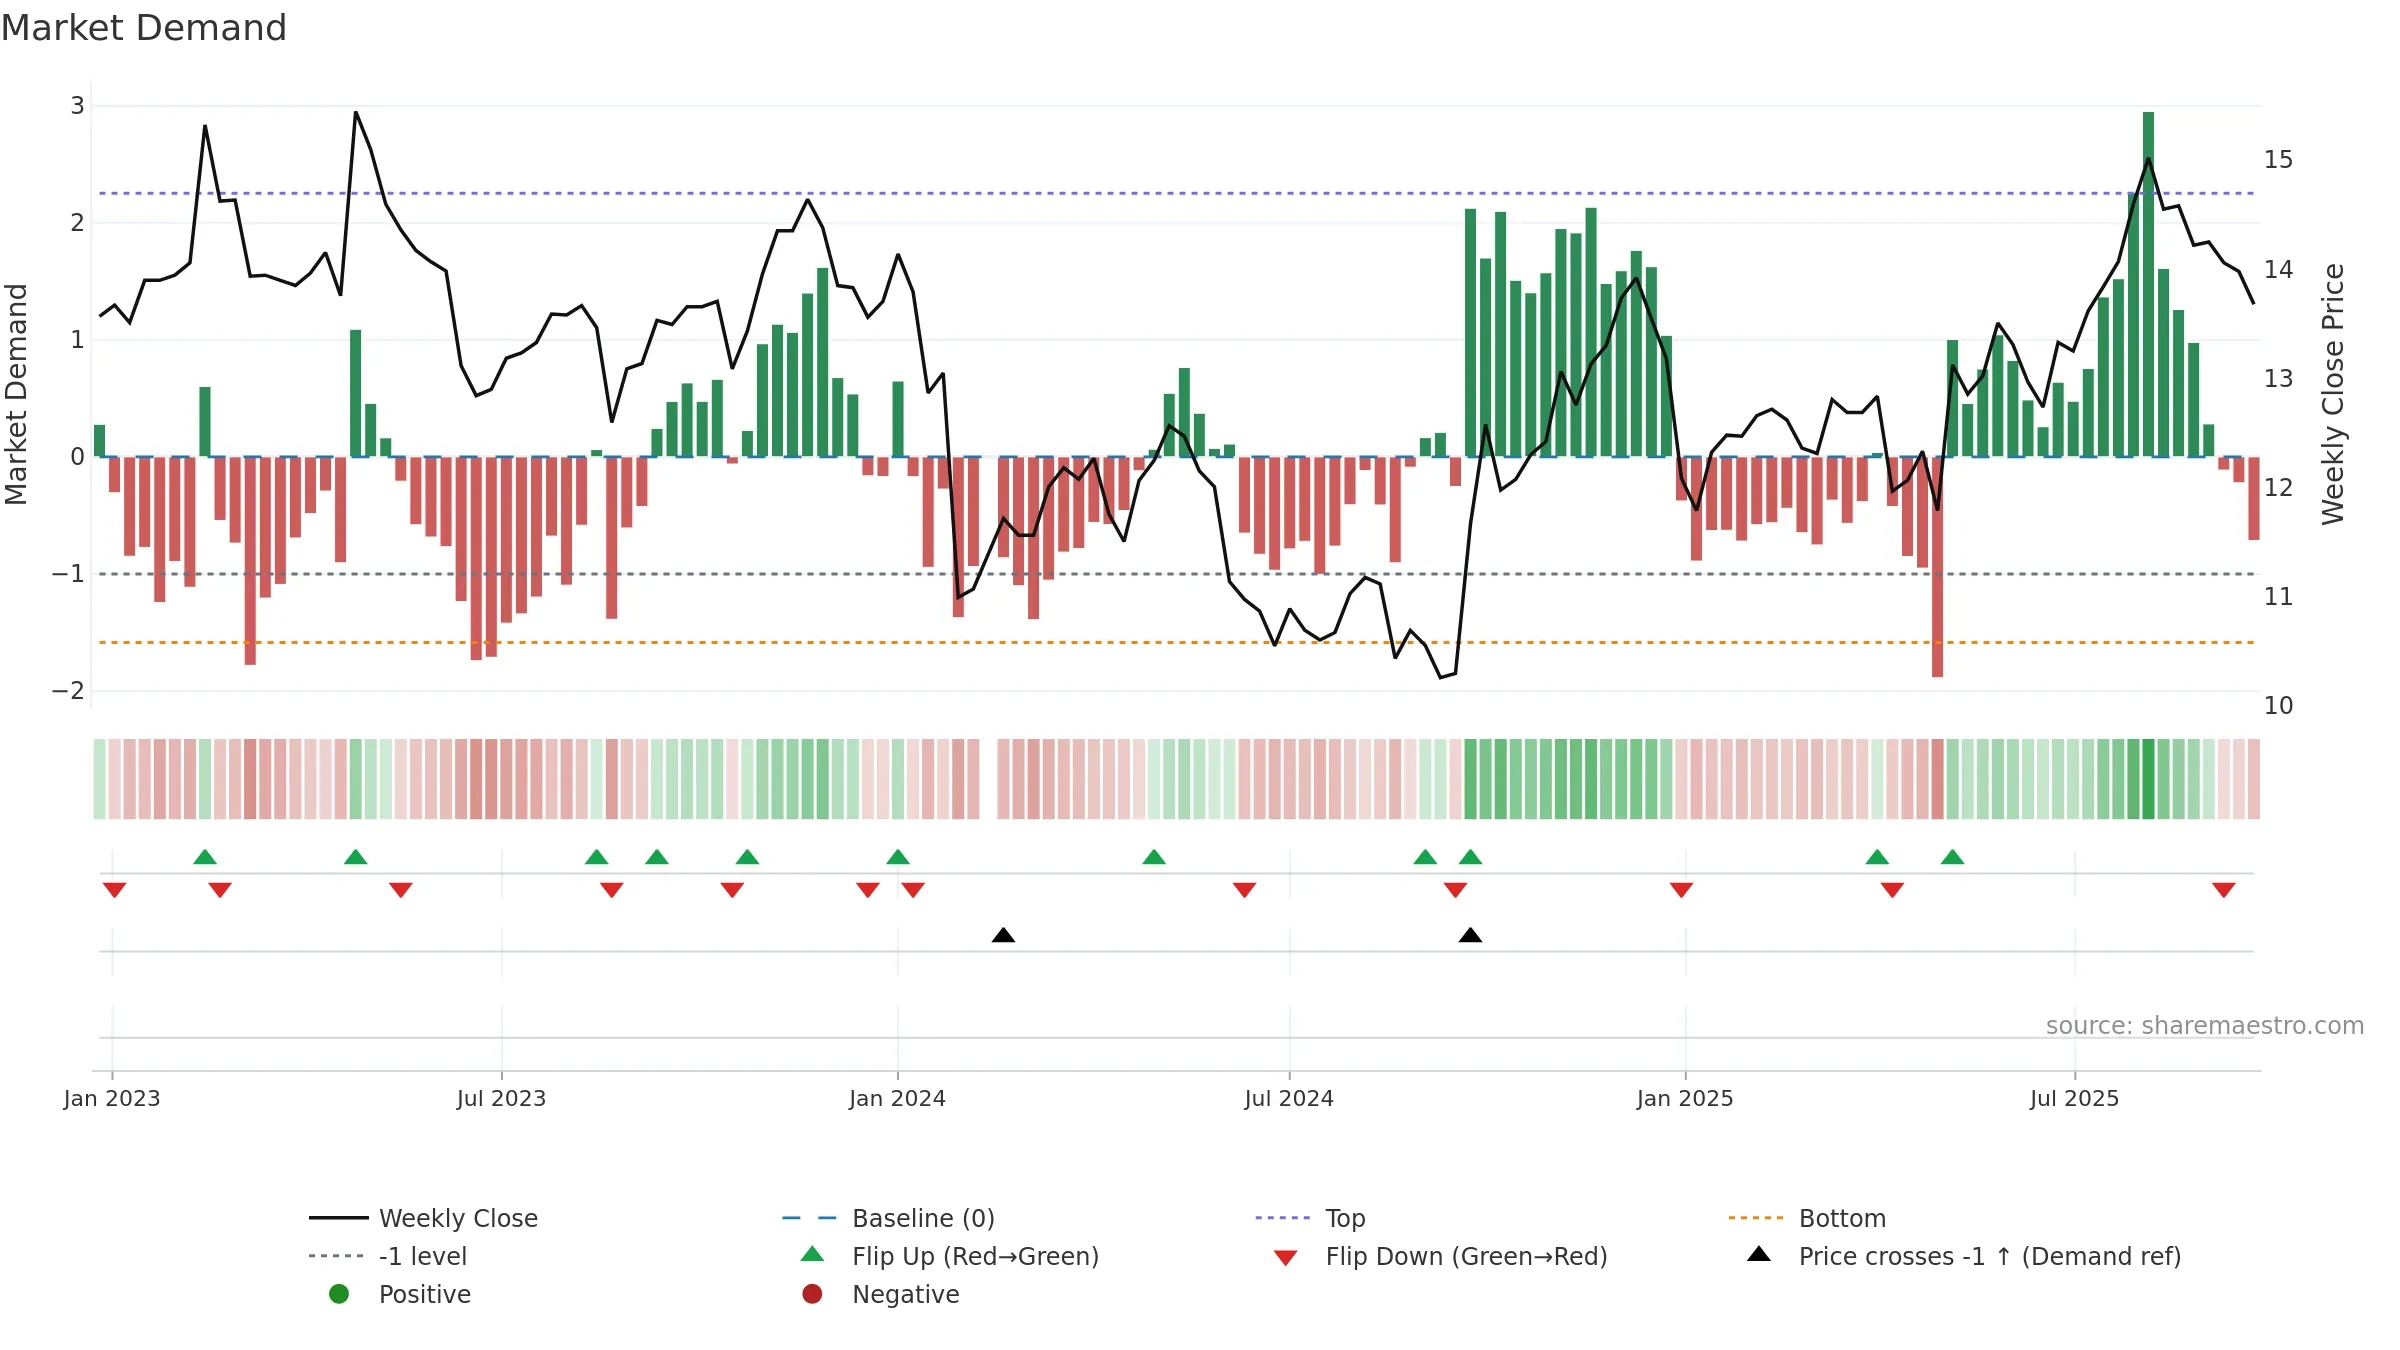Toggle Flip Up (Red→Green) legend entry

[x=950, y=1256]
